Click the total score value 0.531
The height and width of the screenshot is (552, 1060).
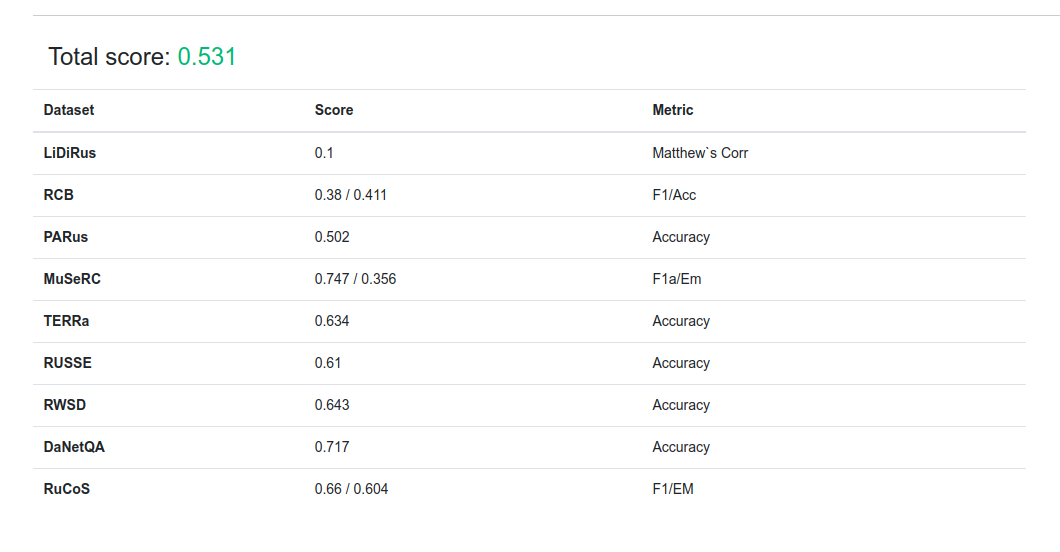(x=207, y=57)
